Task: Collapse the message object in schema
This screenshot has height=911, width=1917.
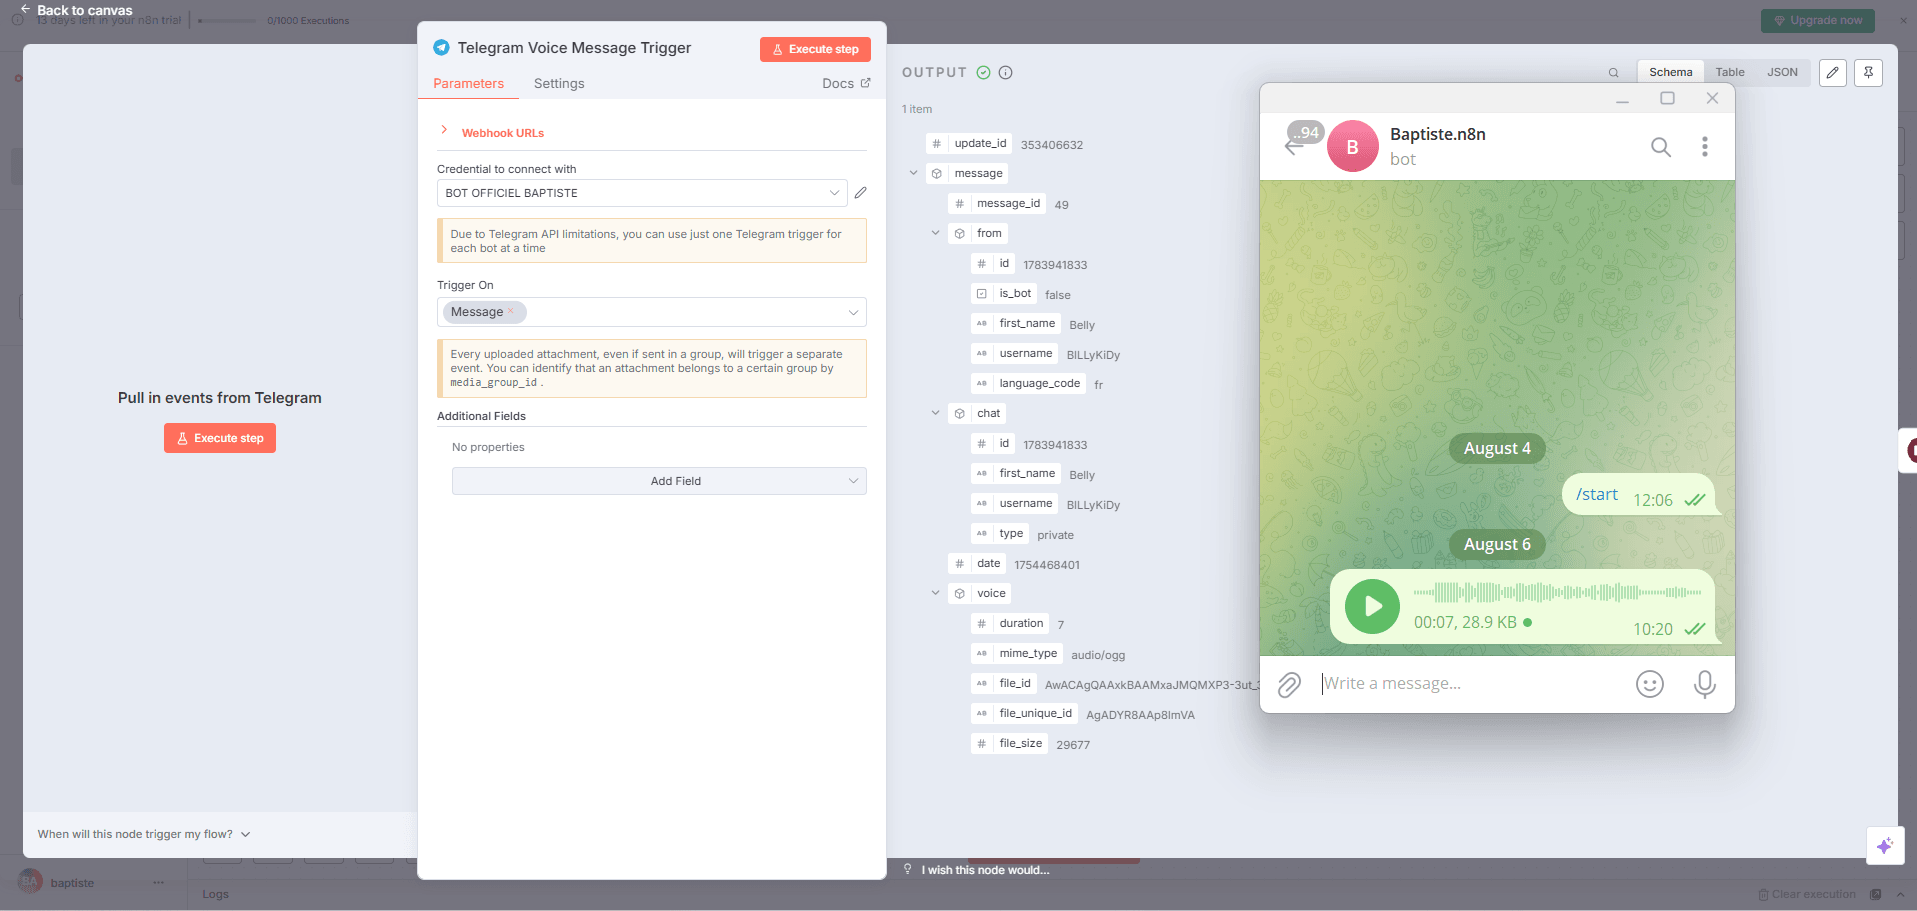Action: [x=913, y=173]
